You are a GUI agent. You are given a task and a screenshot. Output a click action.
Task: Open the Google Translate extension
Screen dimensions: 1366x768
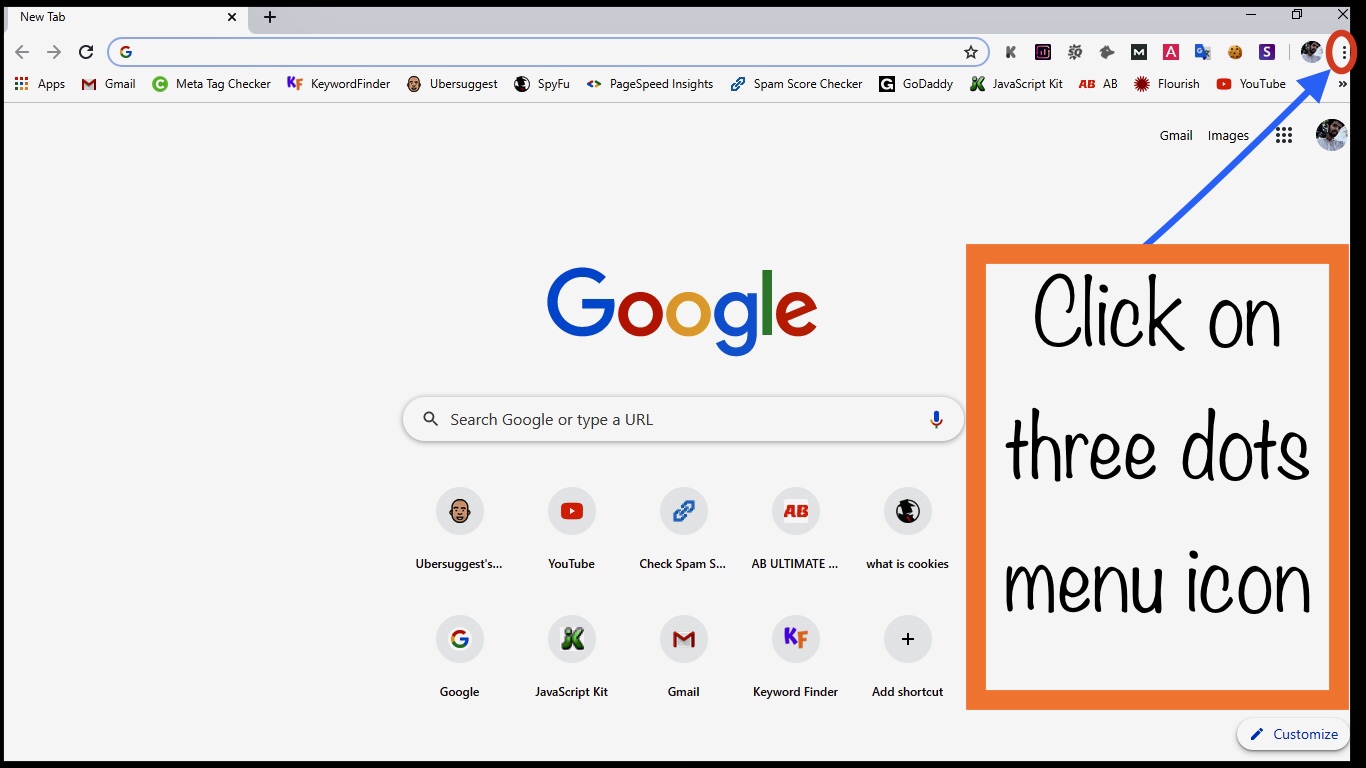point(1203,52)
